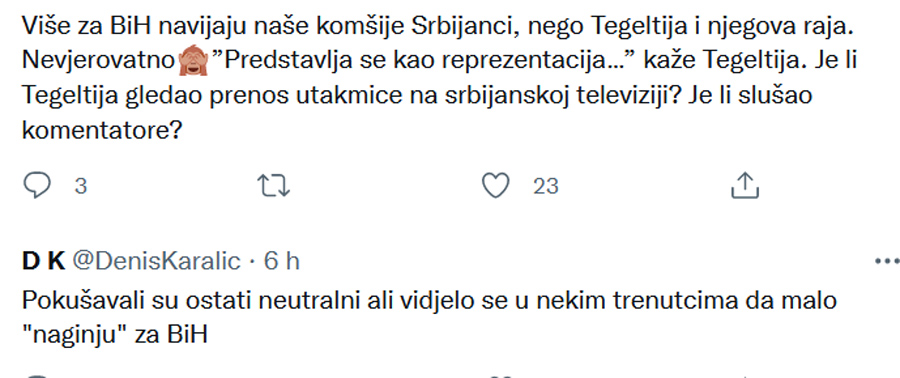Click the partially visible reply bubble under D K's reply

coord(37,376)
